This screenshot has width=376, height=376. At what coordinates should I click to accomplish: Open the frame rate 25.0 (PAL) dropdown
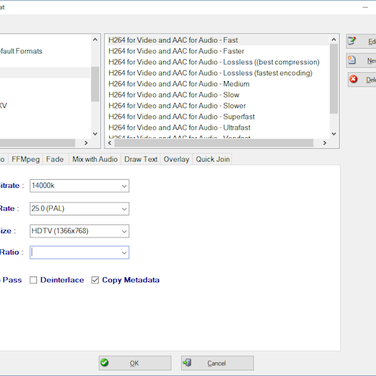tap(124, 209)
